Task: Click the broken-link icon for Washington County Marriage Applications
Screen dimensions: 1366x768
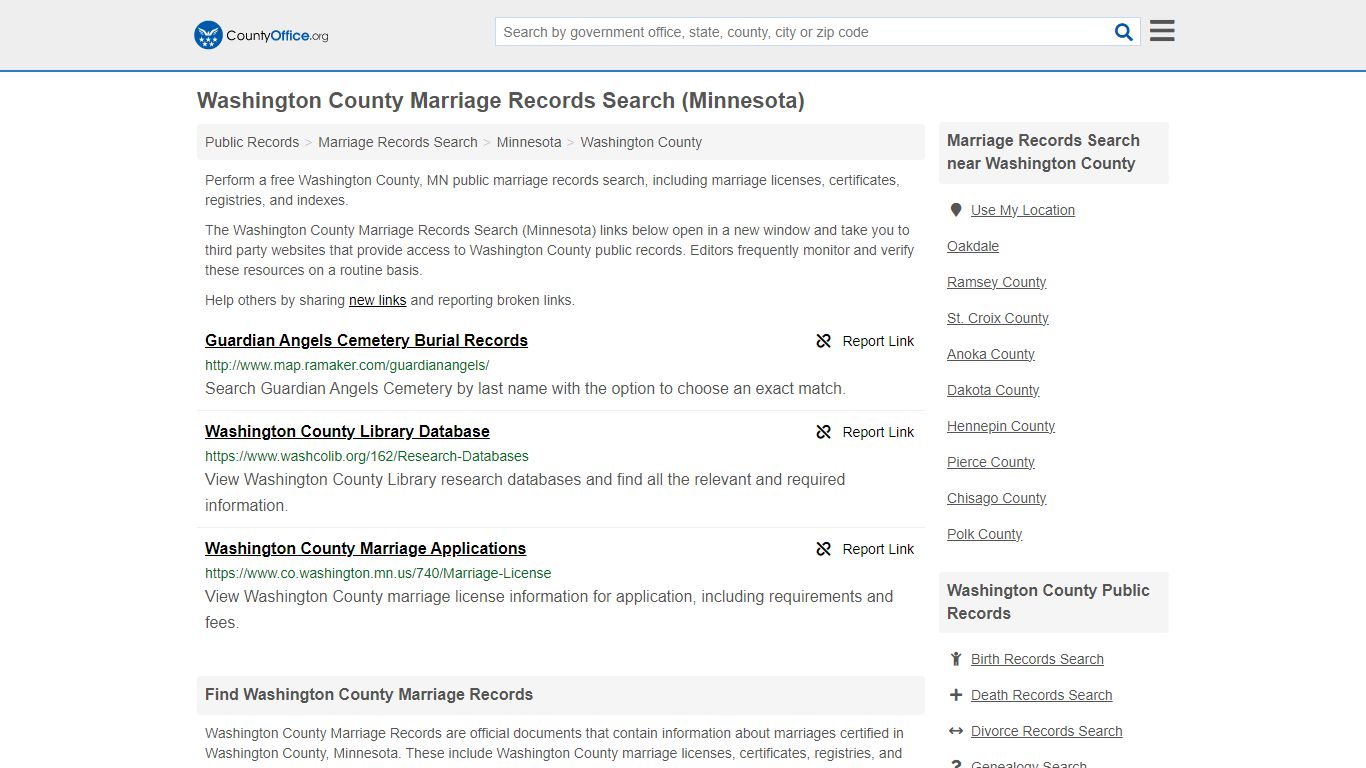Action: (824, 549)
